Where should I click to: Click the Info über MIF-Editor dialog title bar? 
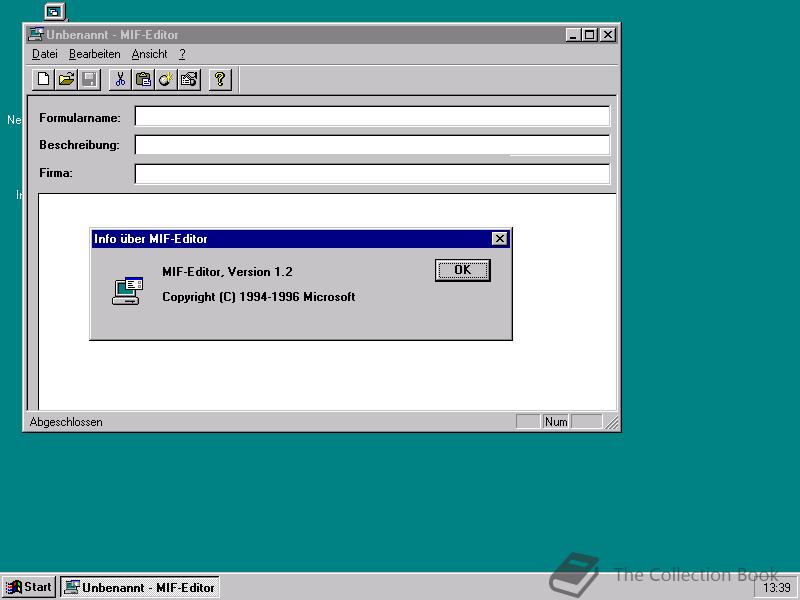pyautogui.click(x=301, y=239)
